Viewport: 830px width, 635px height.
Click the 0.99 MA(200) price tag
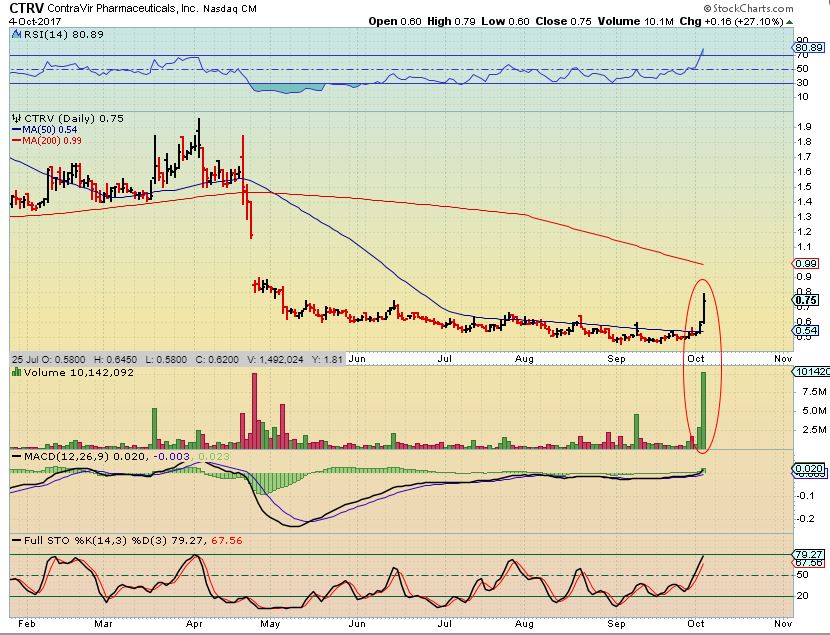806,264
